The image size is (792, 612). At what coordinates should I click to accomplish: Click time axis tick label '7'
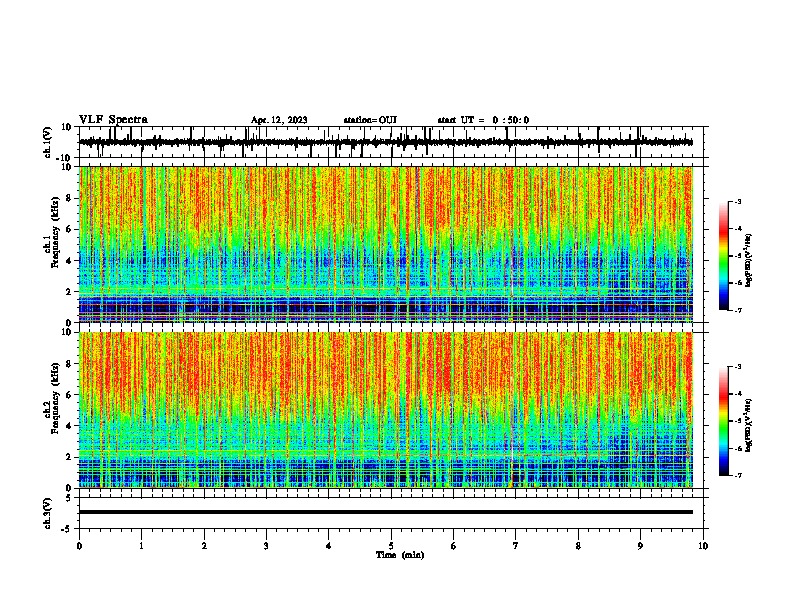516,545
